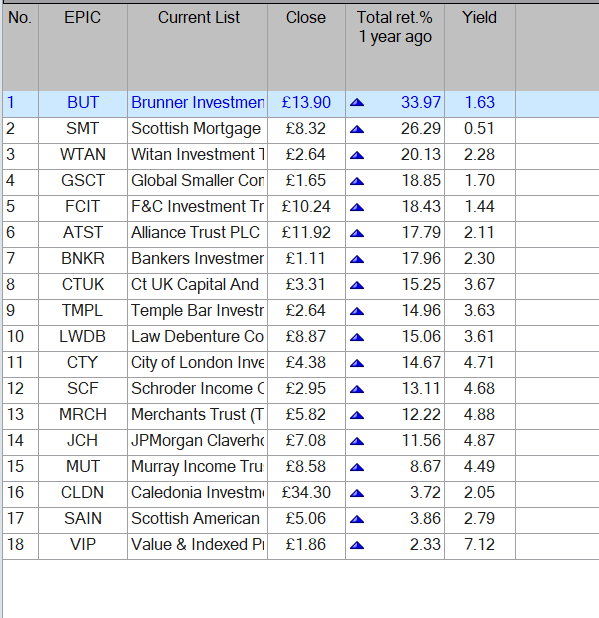Viewport: 599px width, 618px height.
Task: Select the MRCH EPIC cell
Action: pyautogui.click(x=83, y=415)
